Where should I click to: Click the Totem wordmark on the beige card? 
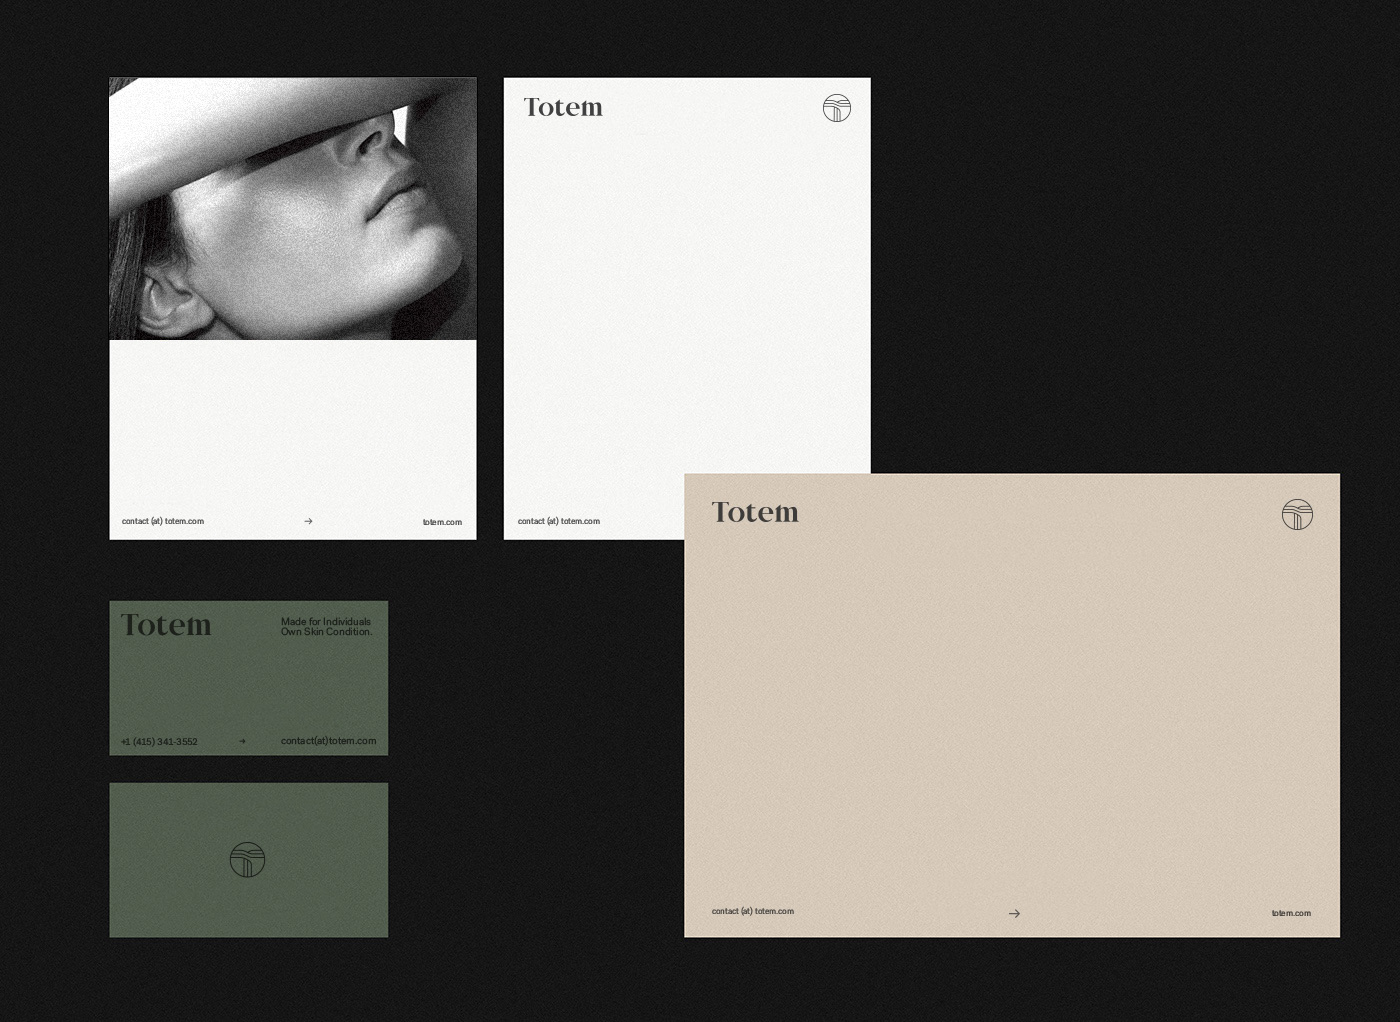[x=755, y=512]
